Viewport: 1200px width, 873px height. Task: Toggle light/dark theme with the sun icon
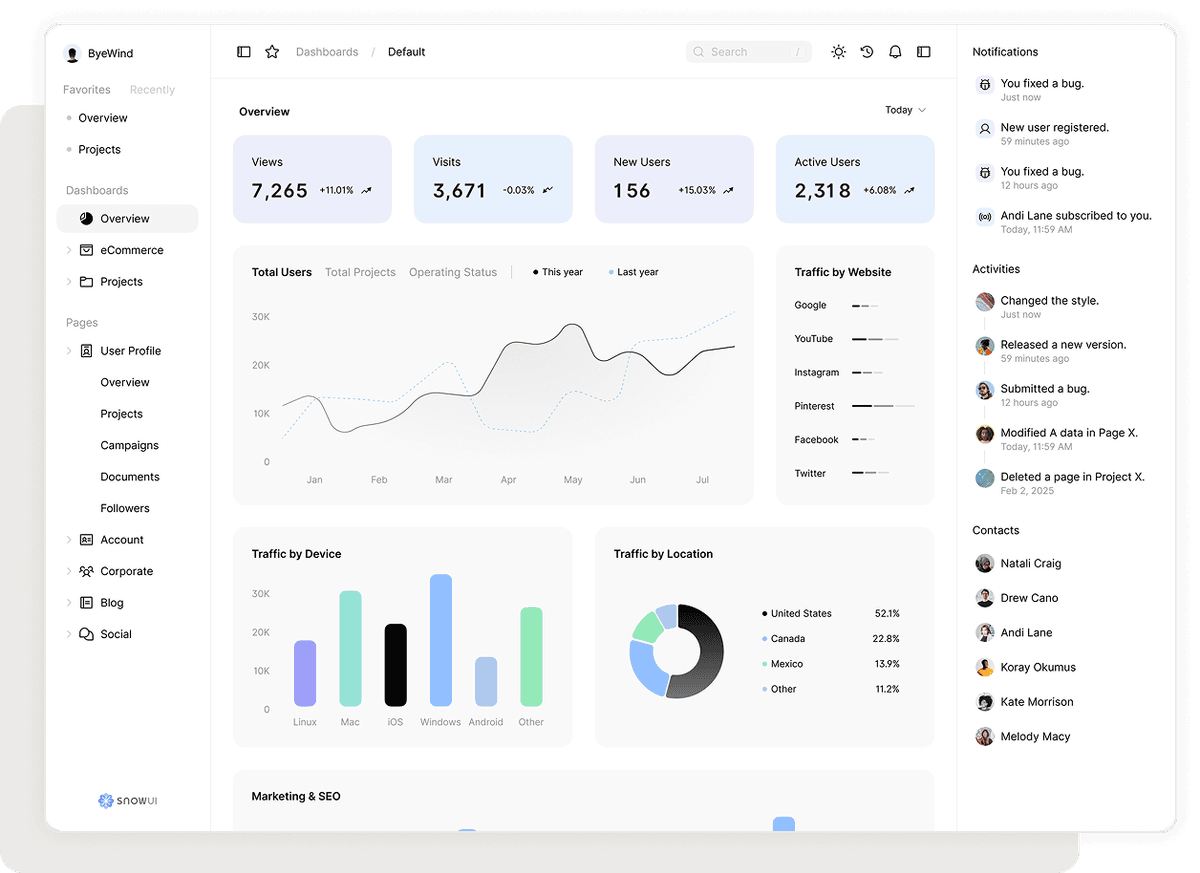tap(838, 51)
